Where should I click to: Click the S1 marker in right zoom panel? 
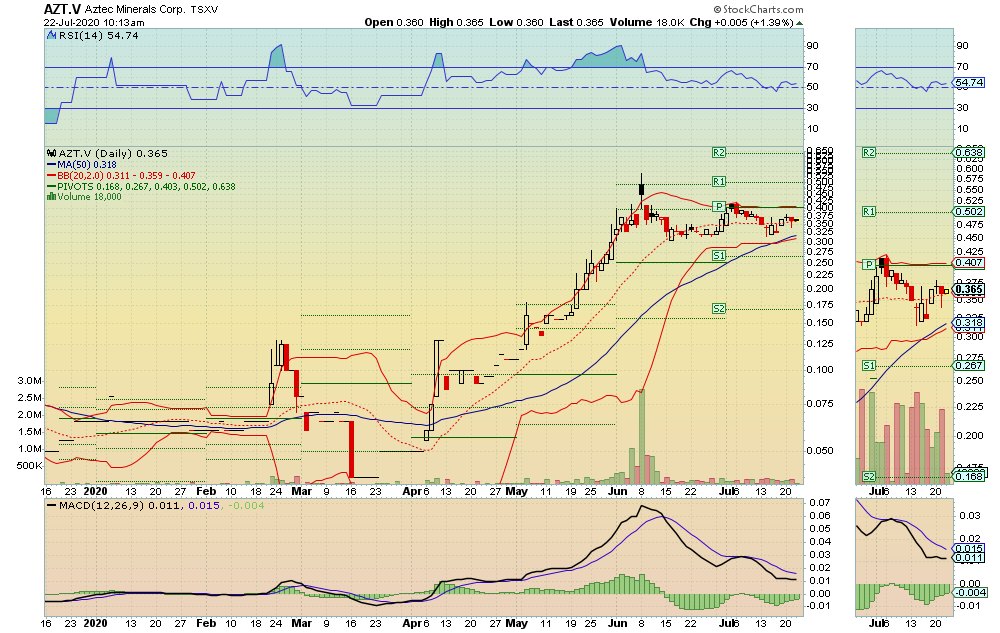(x=869, y=365)
